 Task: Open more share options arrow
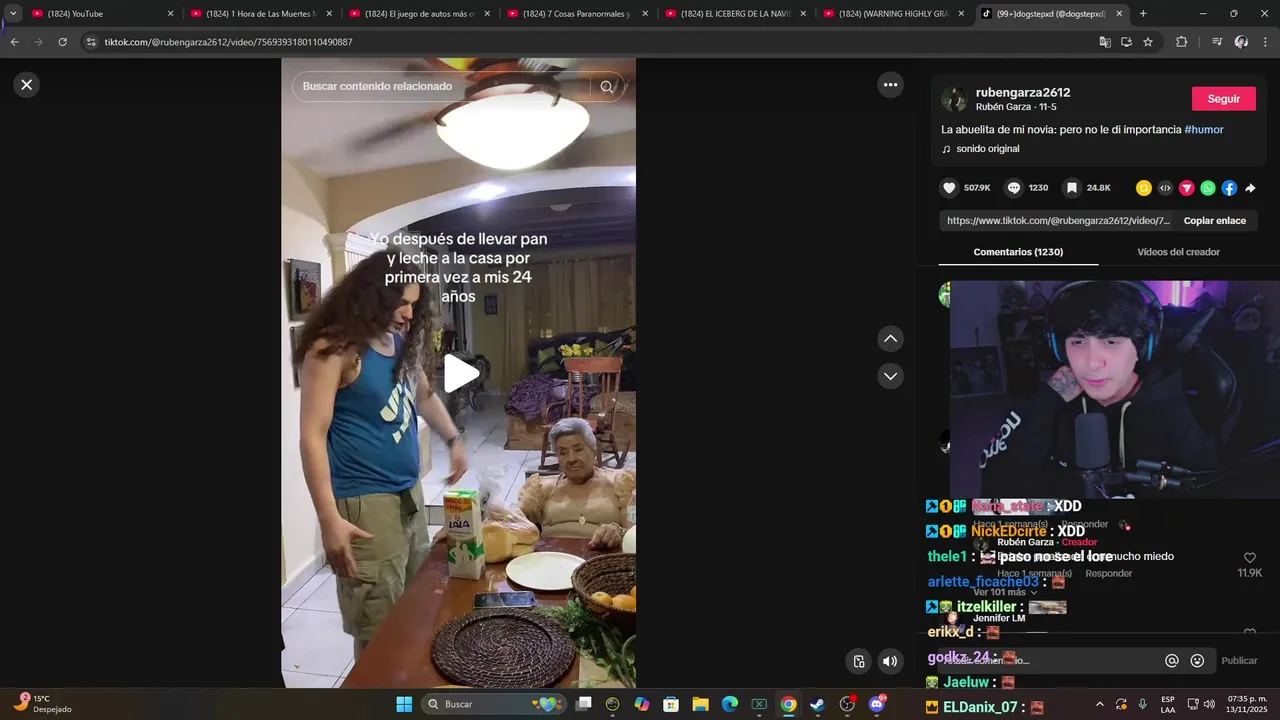click(1250, 188)
